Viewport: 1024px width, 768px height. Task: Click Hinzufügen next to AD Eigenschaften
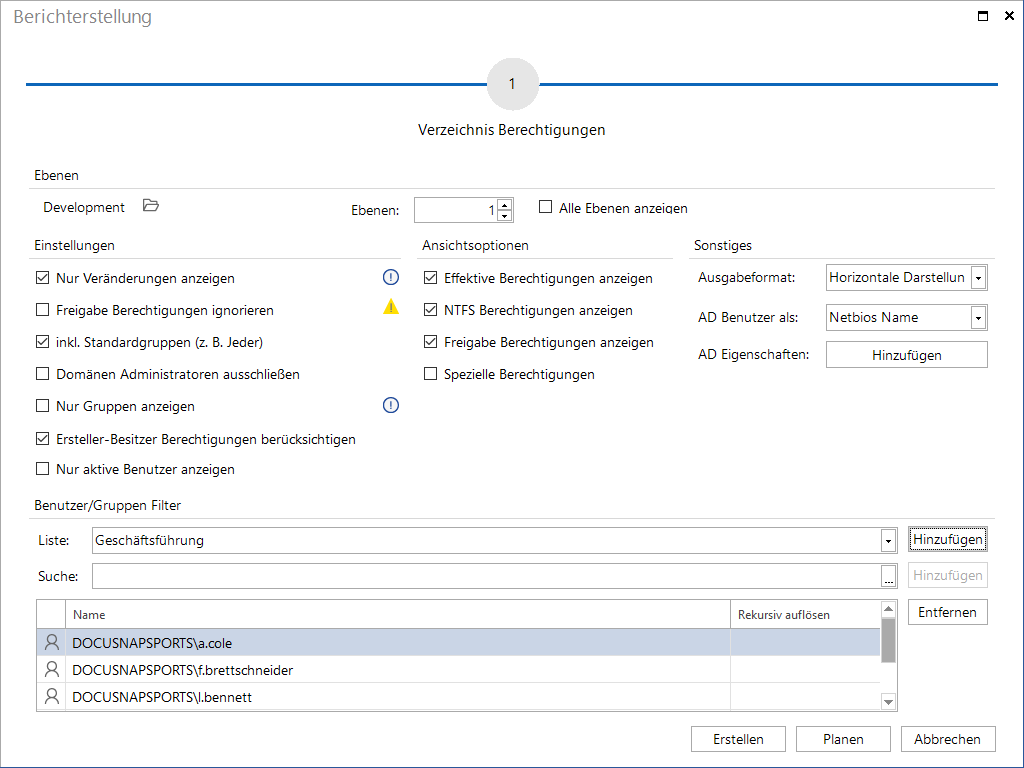906,355
